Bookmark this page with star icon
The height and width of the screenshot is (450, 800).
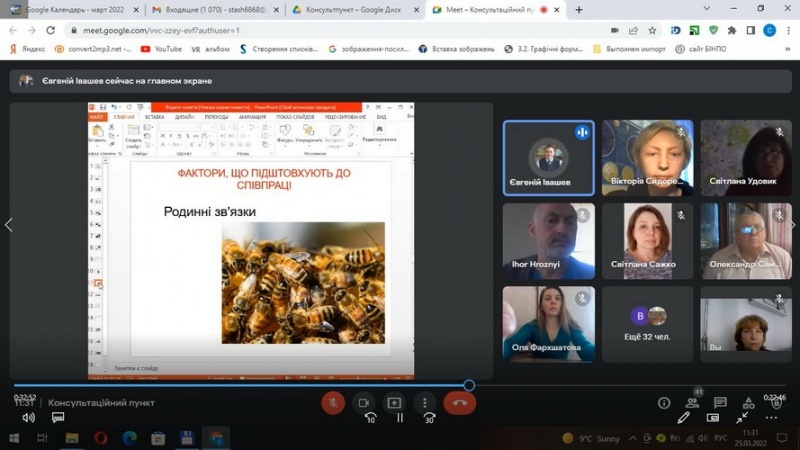coord(652,30)
